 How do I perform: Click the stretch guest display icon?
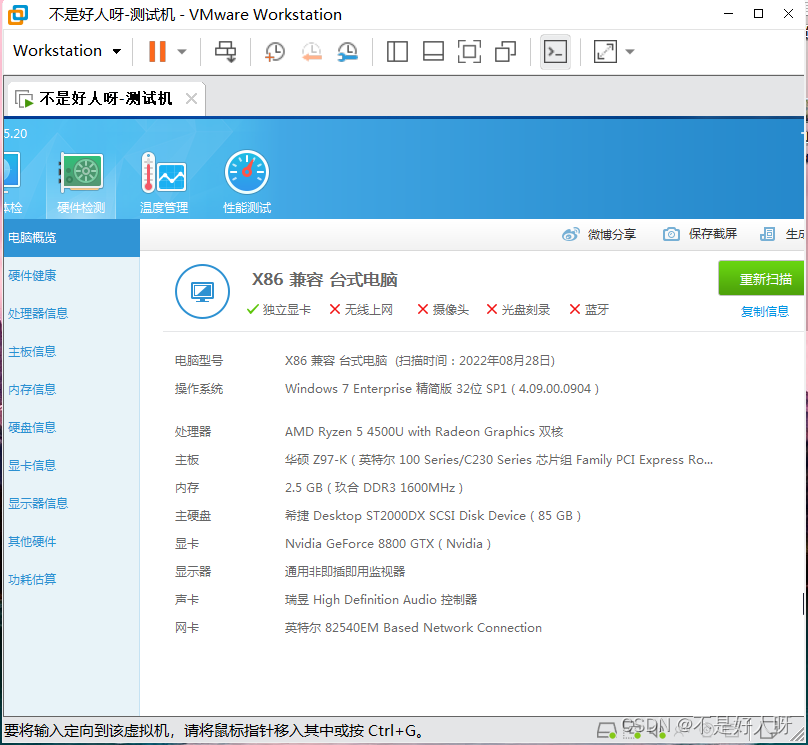(x=605, y=52)
